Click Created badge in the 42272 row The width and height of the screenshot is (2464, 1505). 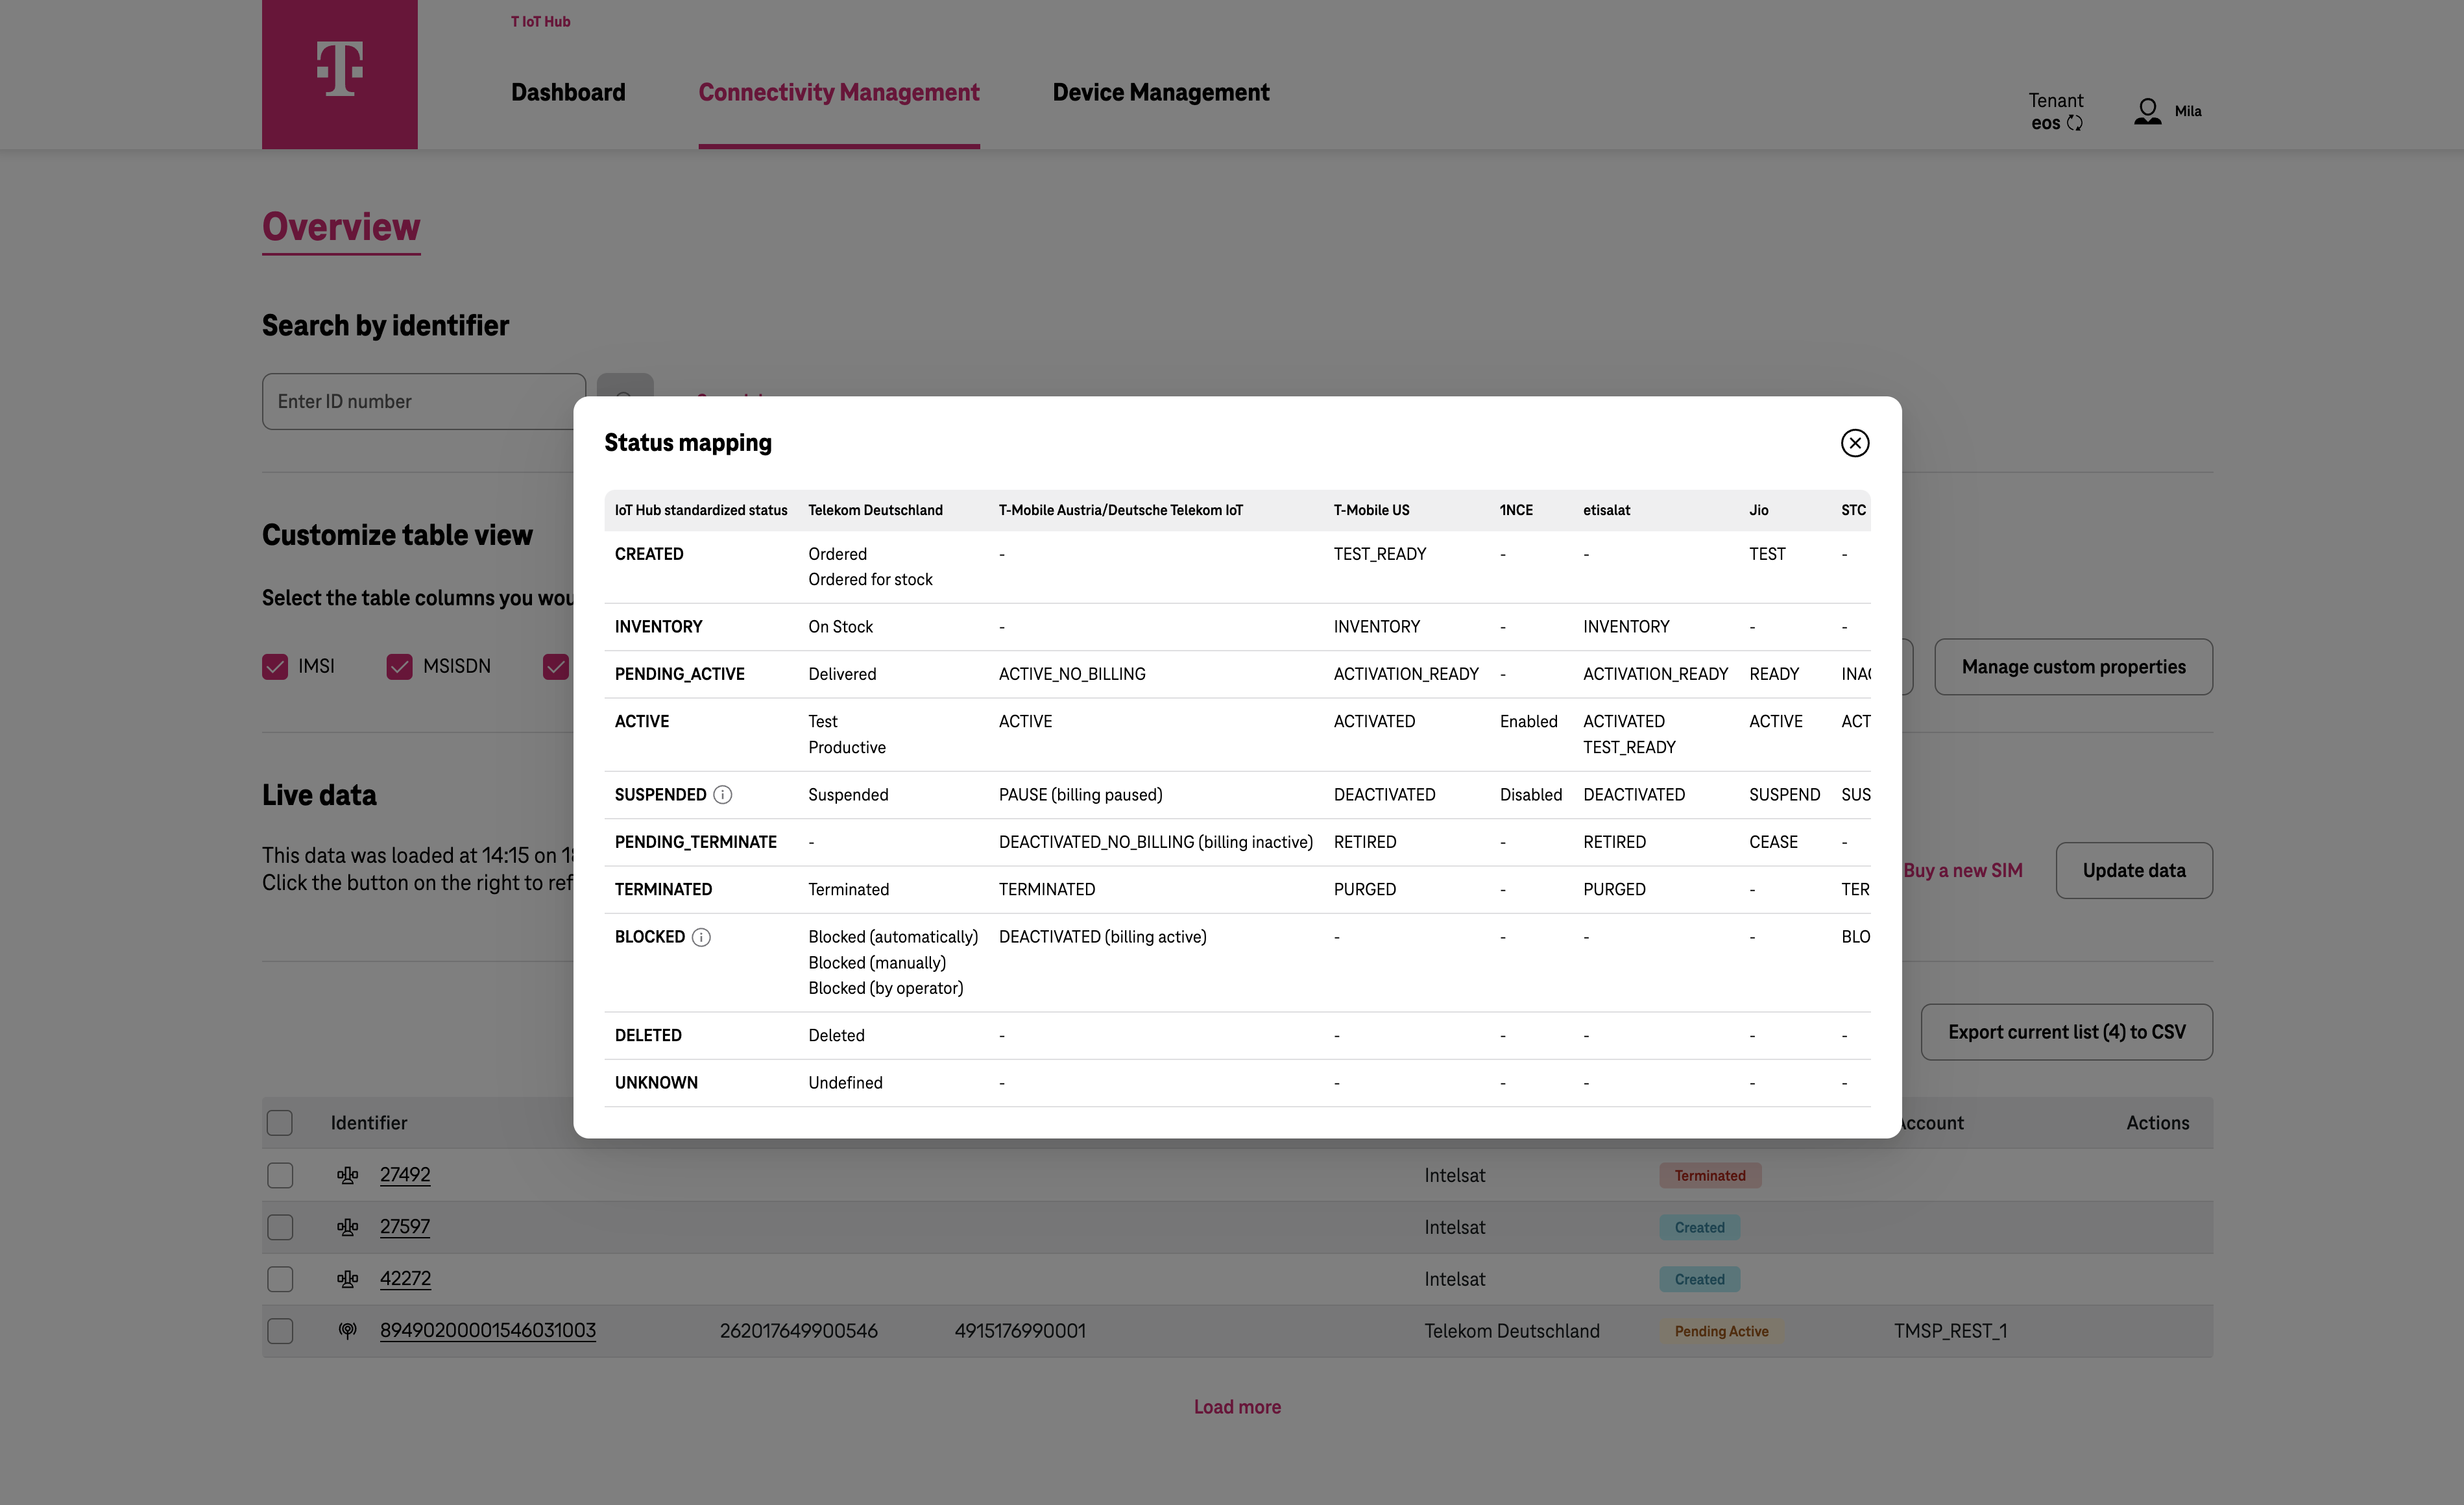point(1699,1279)
